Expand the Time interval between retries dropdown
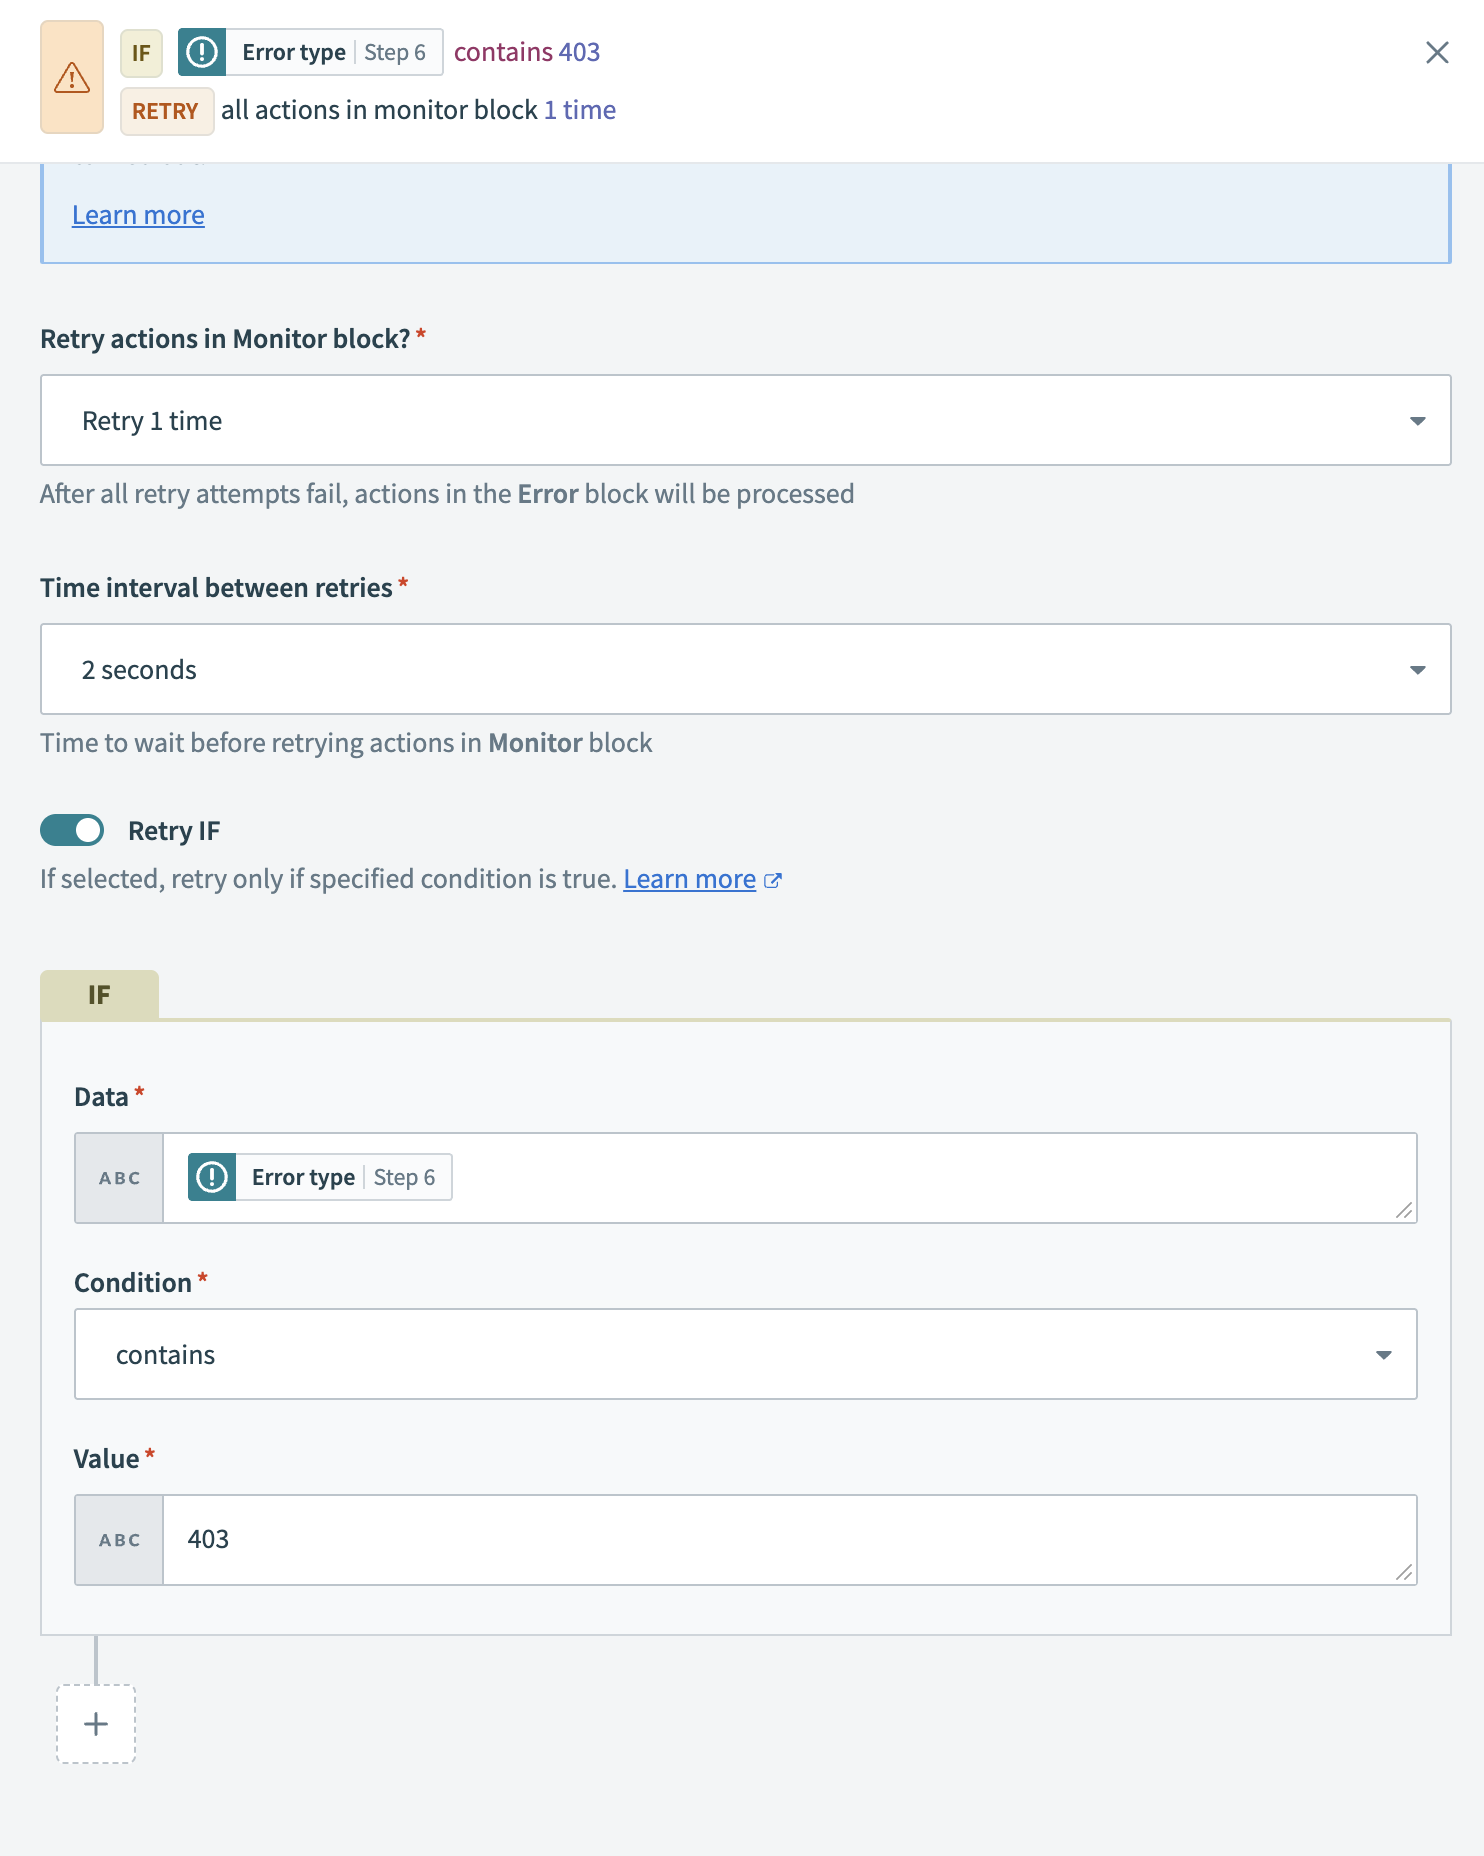The image size is (1484, 1856). pyautogui.click(x=745, y=669)
